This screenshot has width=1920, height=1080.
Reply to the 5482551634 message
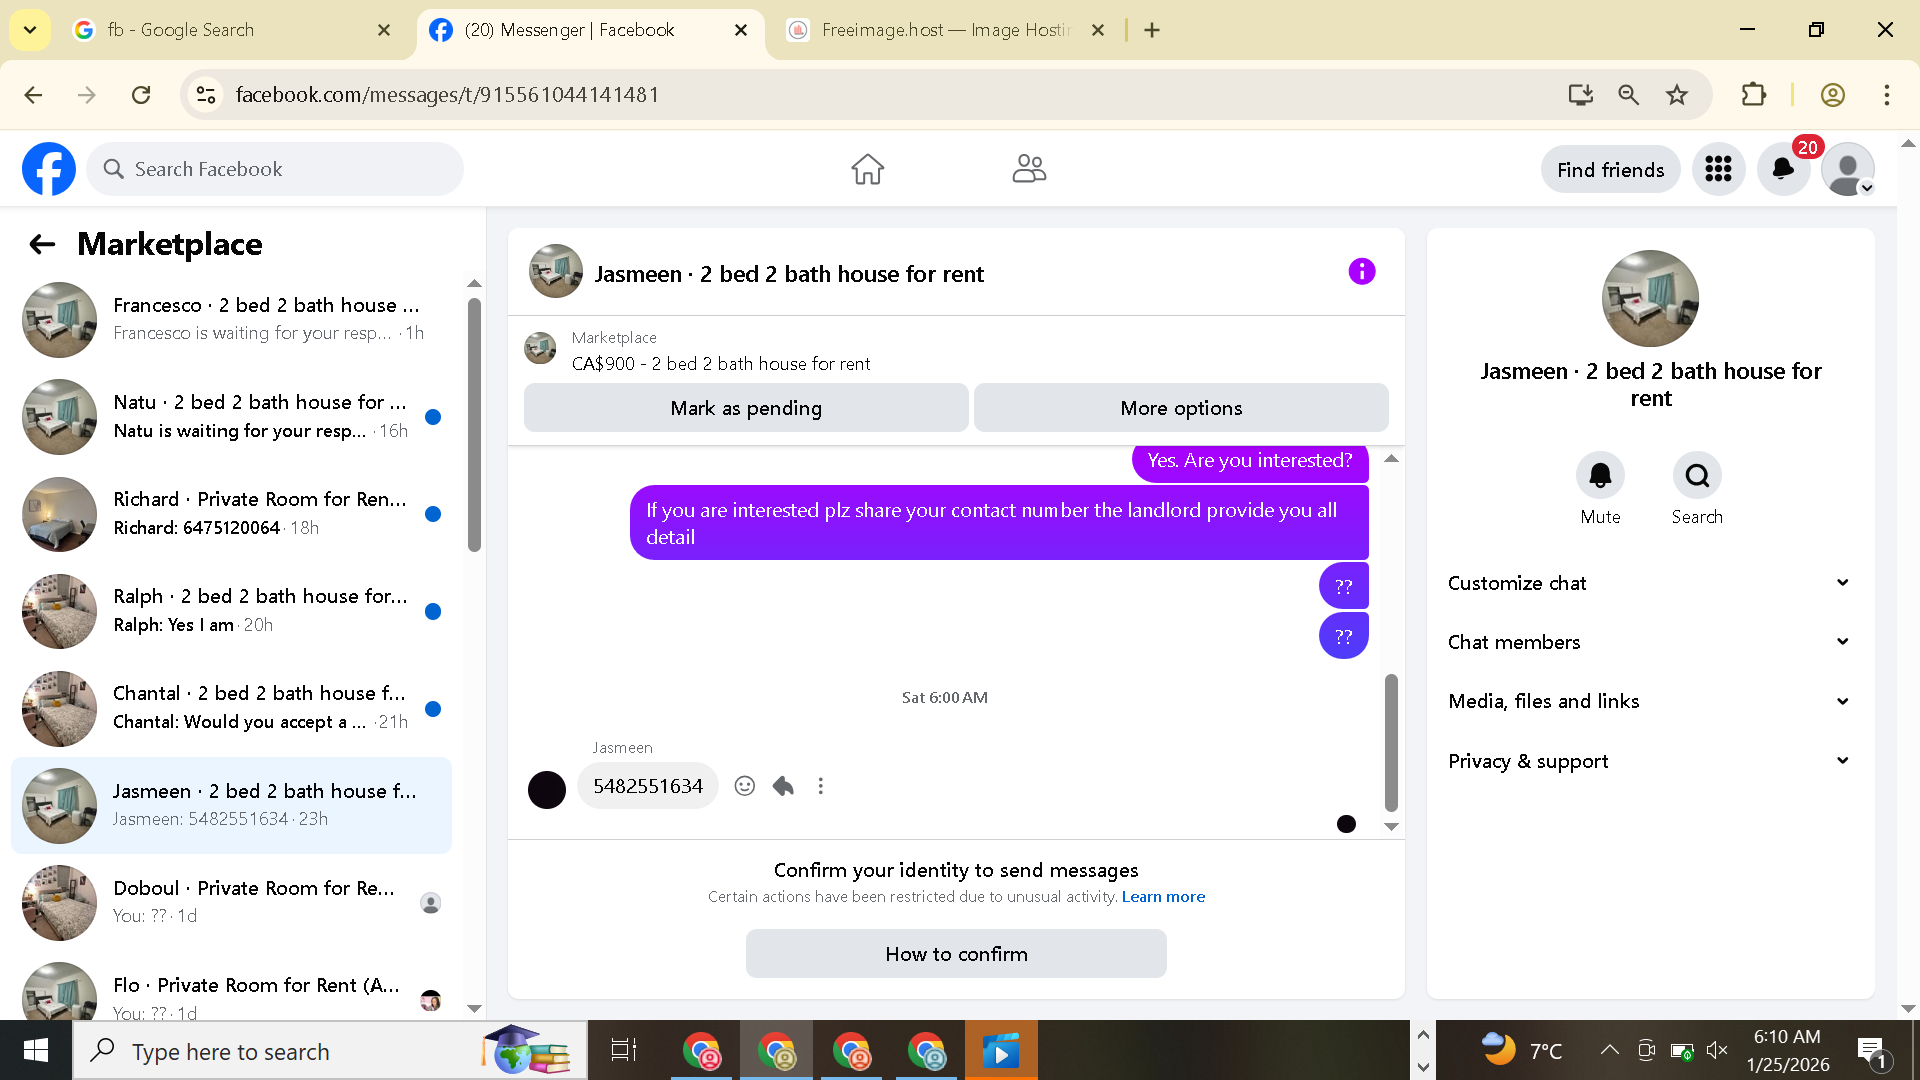pos(783,786)
